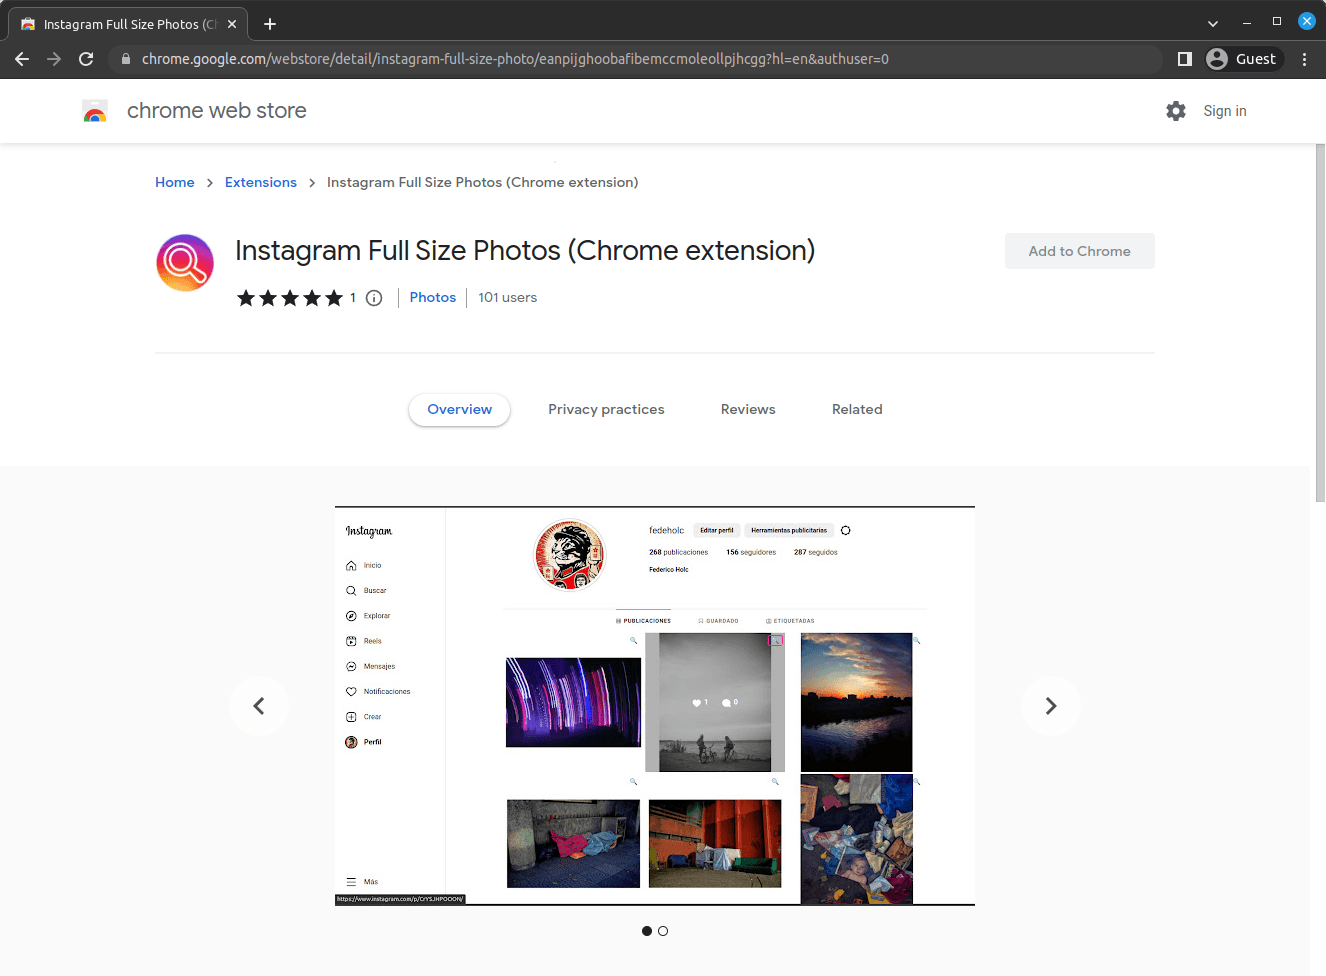Open the Reviews tab

pyautogui.click(x=748, y=409)
